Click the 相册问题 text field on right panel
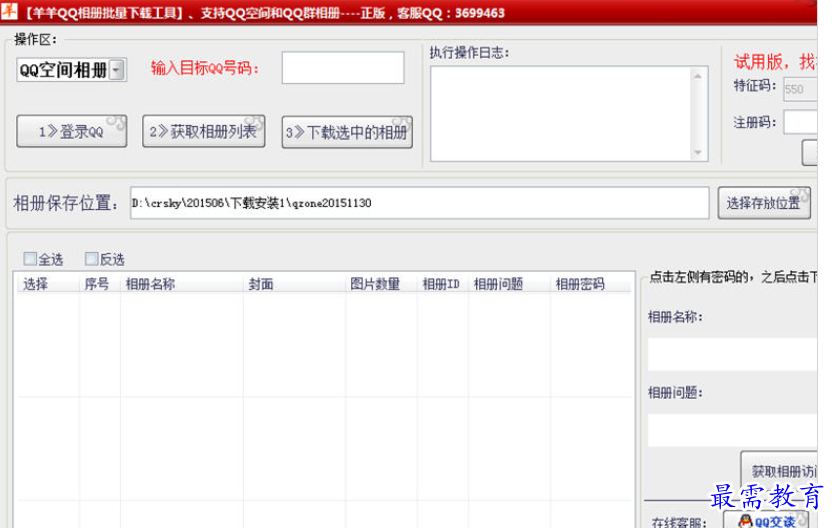Viewport: 832px width, 528px height. [732, 430]
